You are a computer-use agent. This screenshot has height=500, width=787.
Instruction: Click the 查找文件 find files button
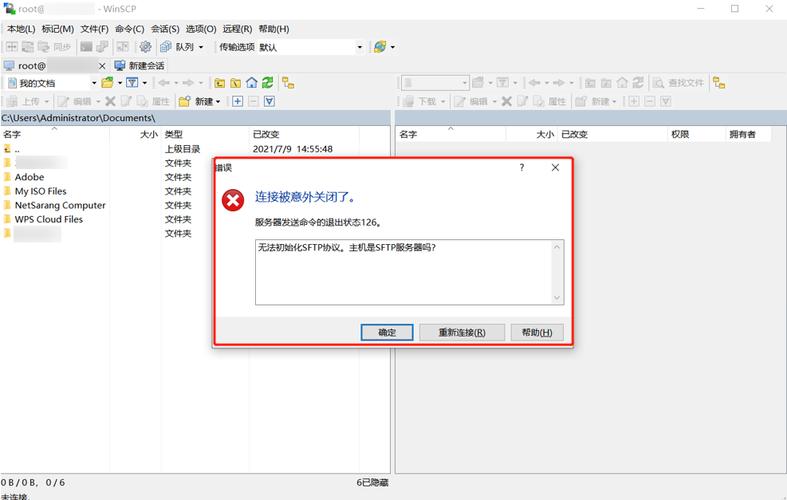pos(678,83)
